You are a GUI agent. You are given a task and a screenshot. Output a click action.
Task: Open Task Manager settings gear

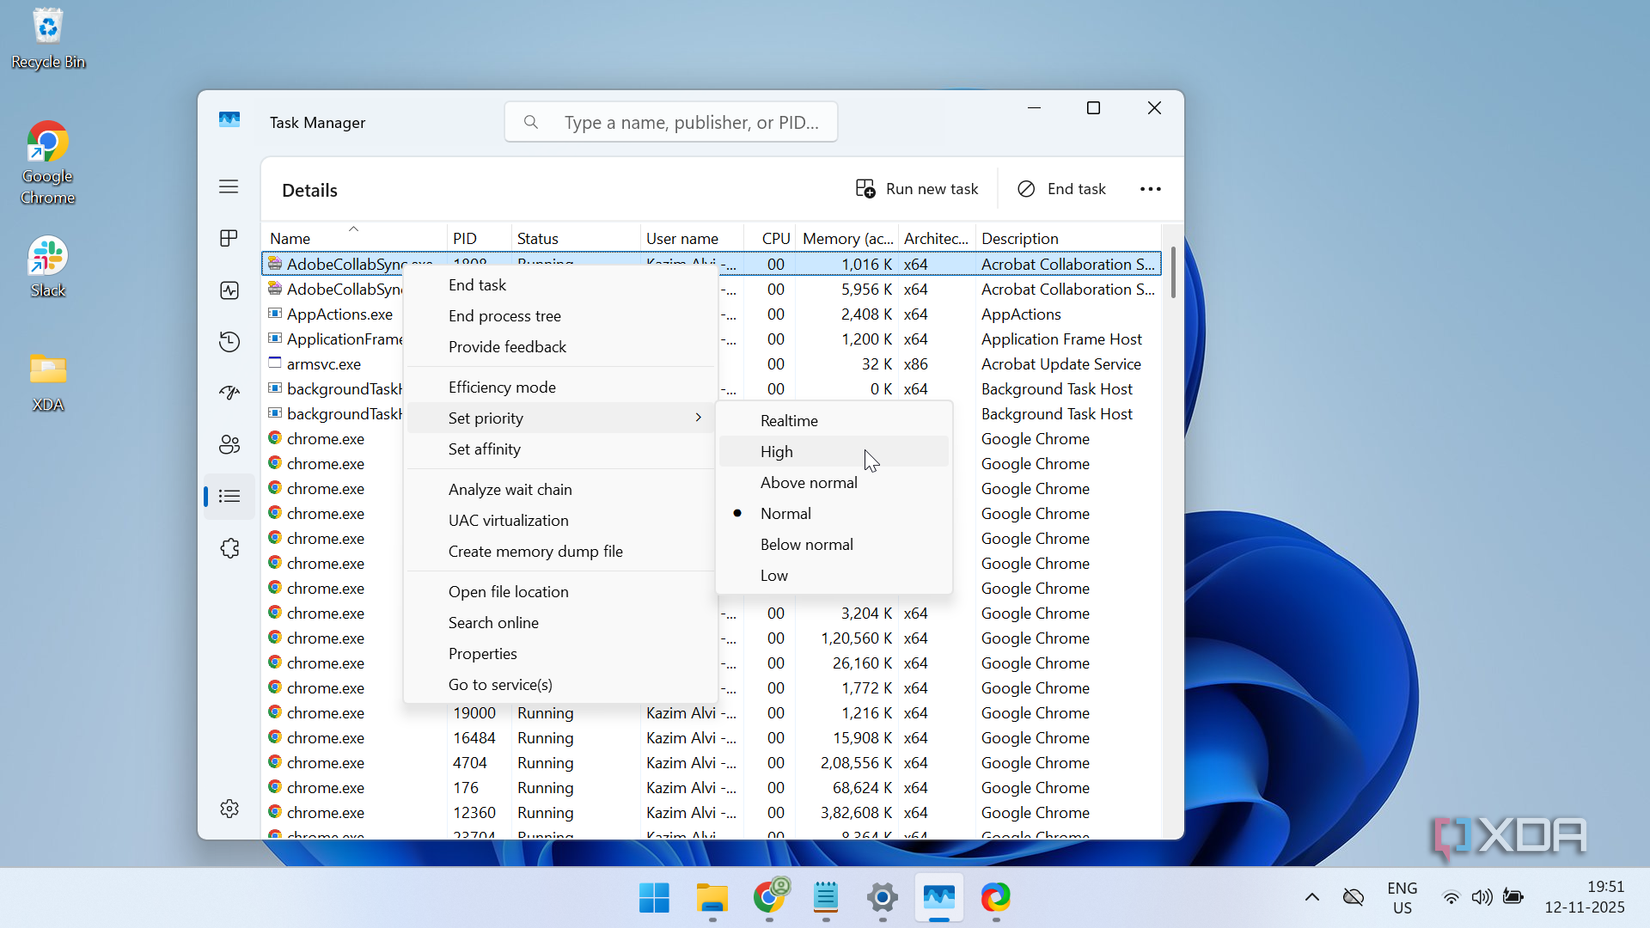coord(229,808)
